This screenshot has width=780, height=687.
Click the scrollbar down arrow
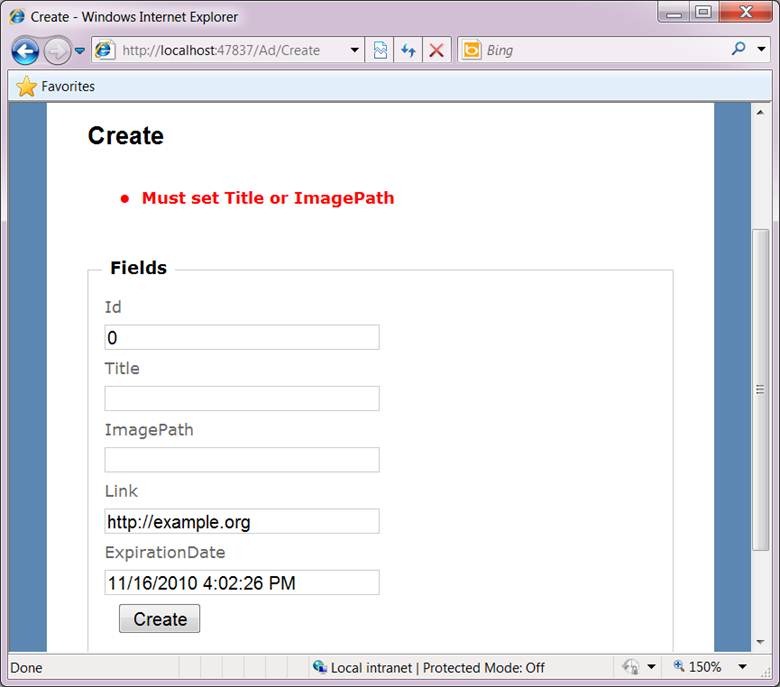tap(760, 642)
